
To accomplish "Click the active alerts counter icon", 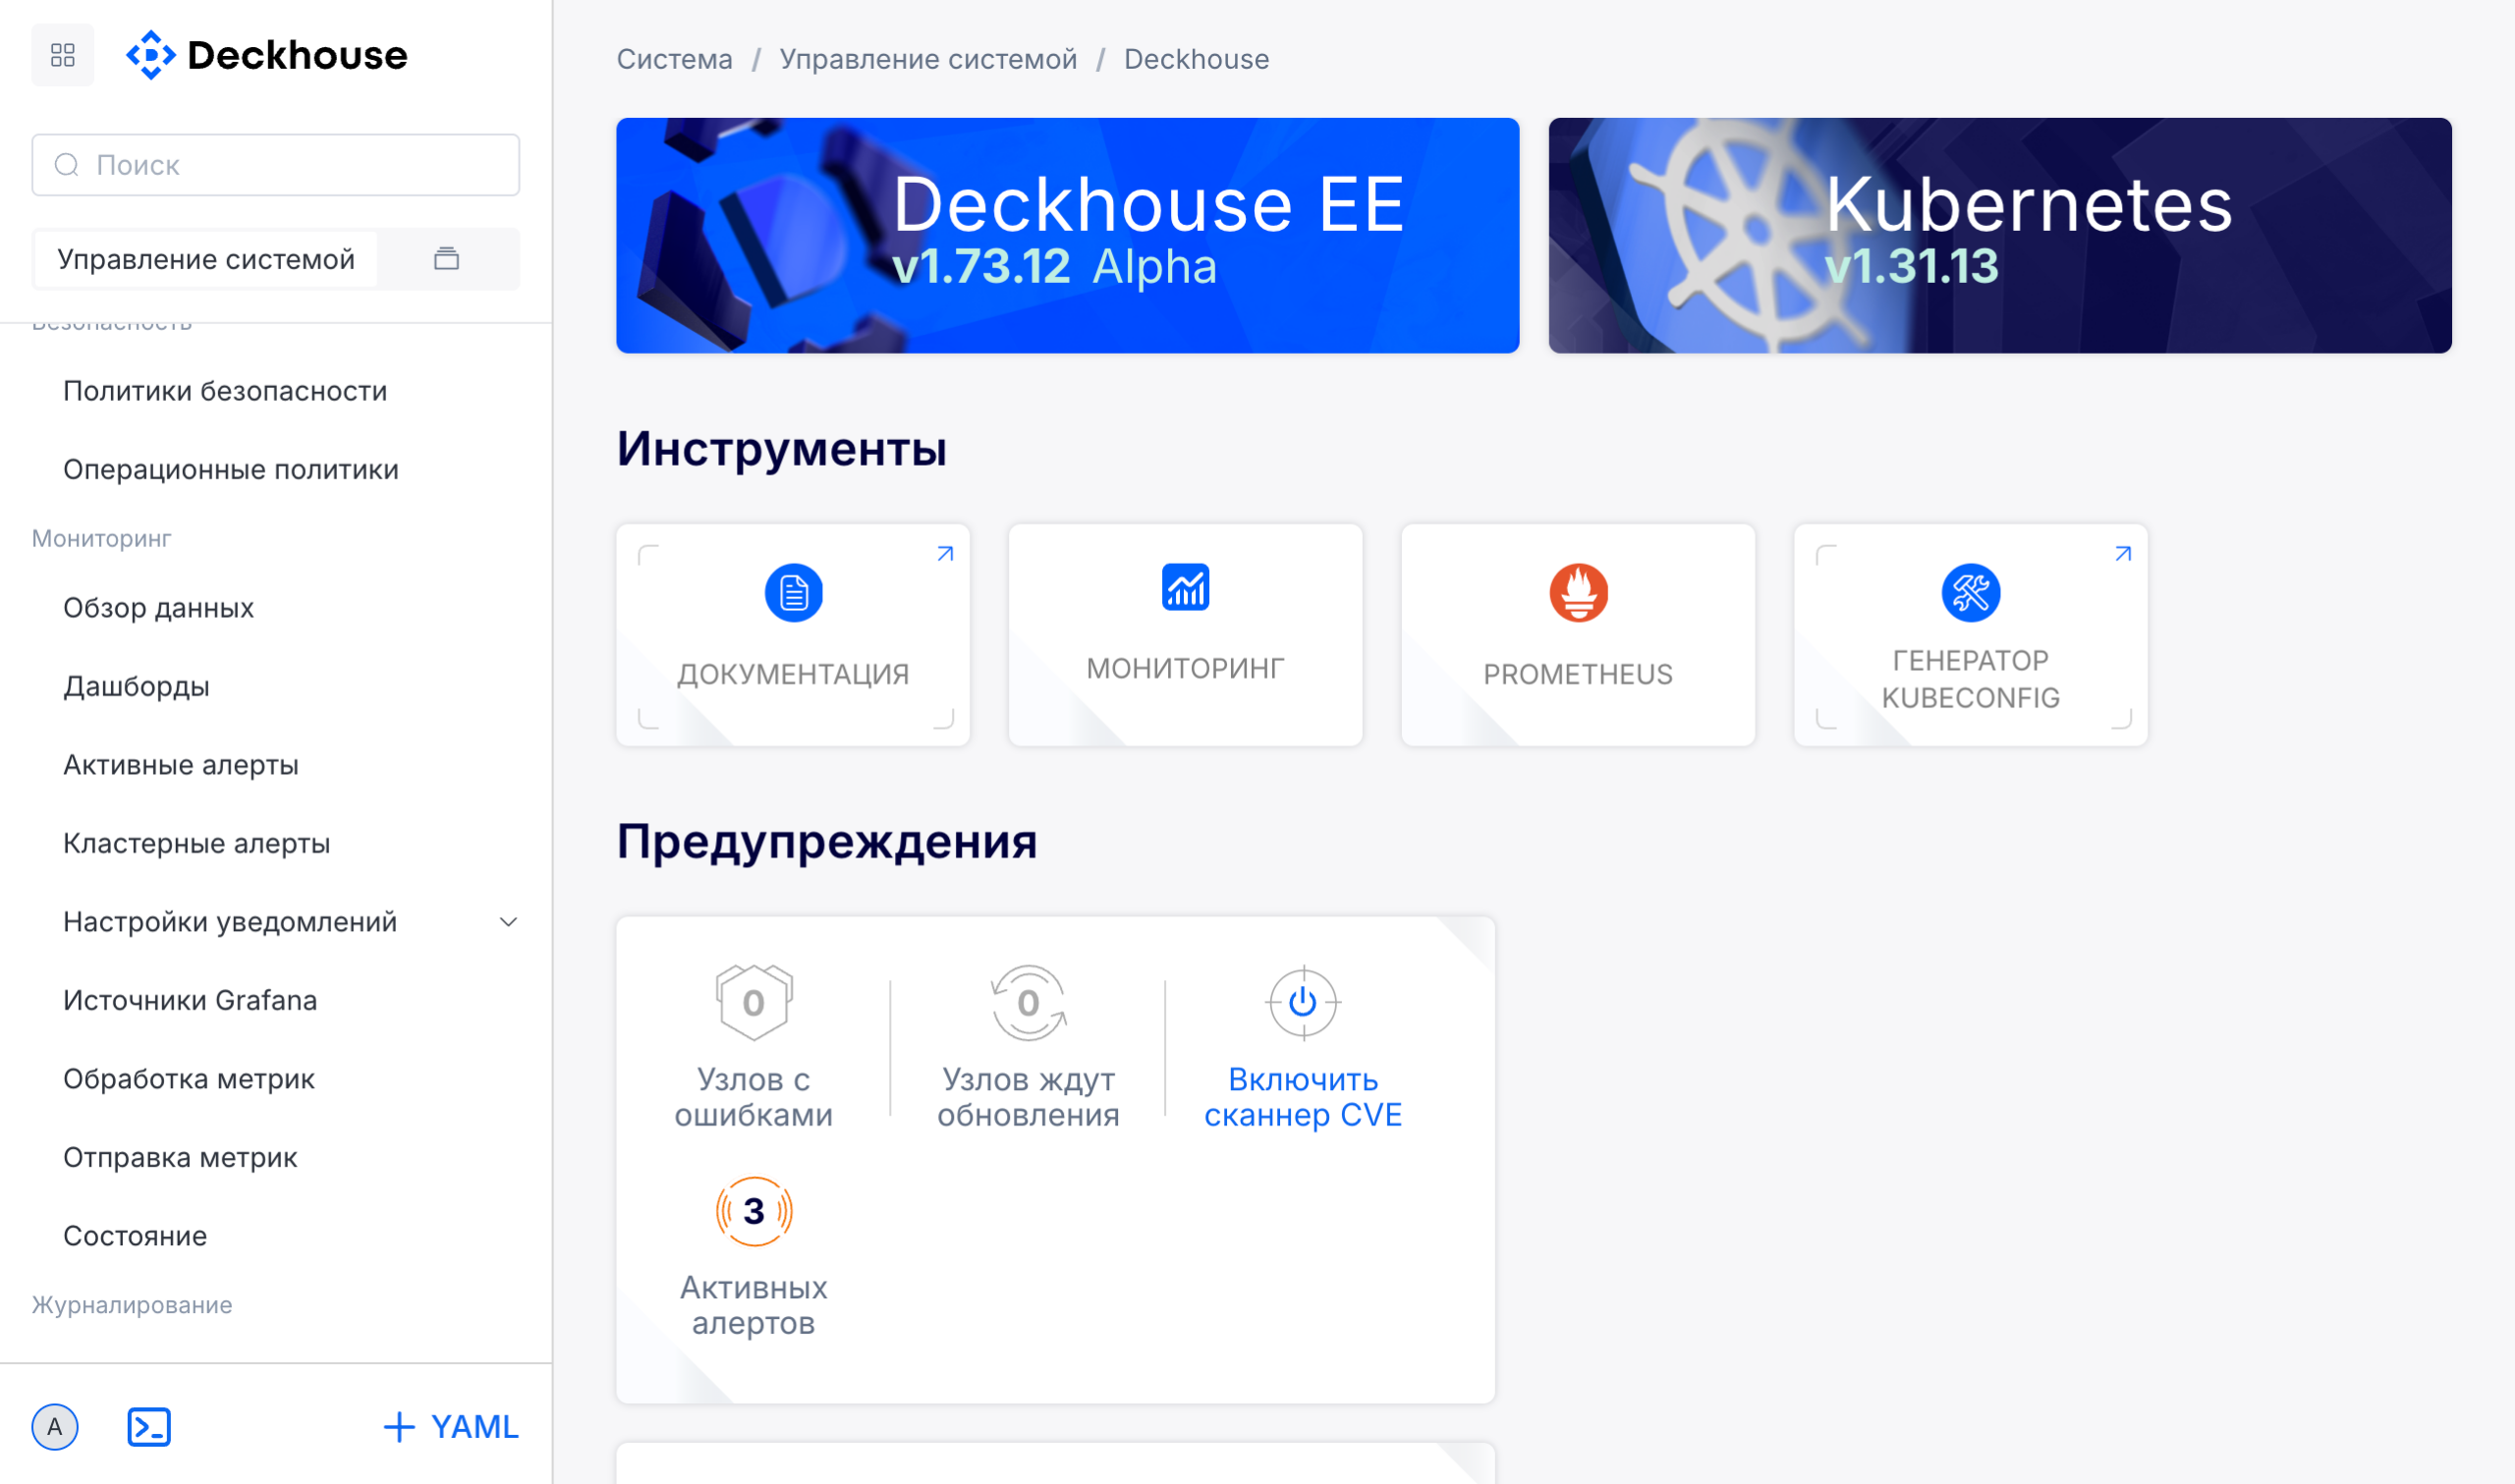I will 754,1211.
